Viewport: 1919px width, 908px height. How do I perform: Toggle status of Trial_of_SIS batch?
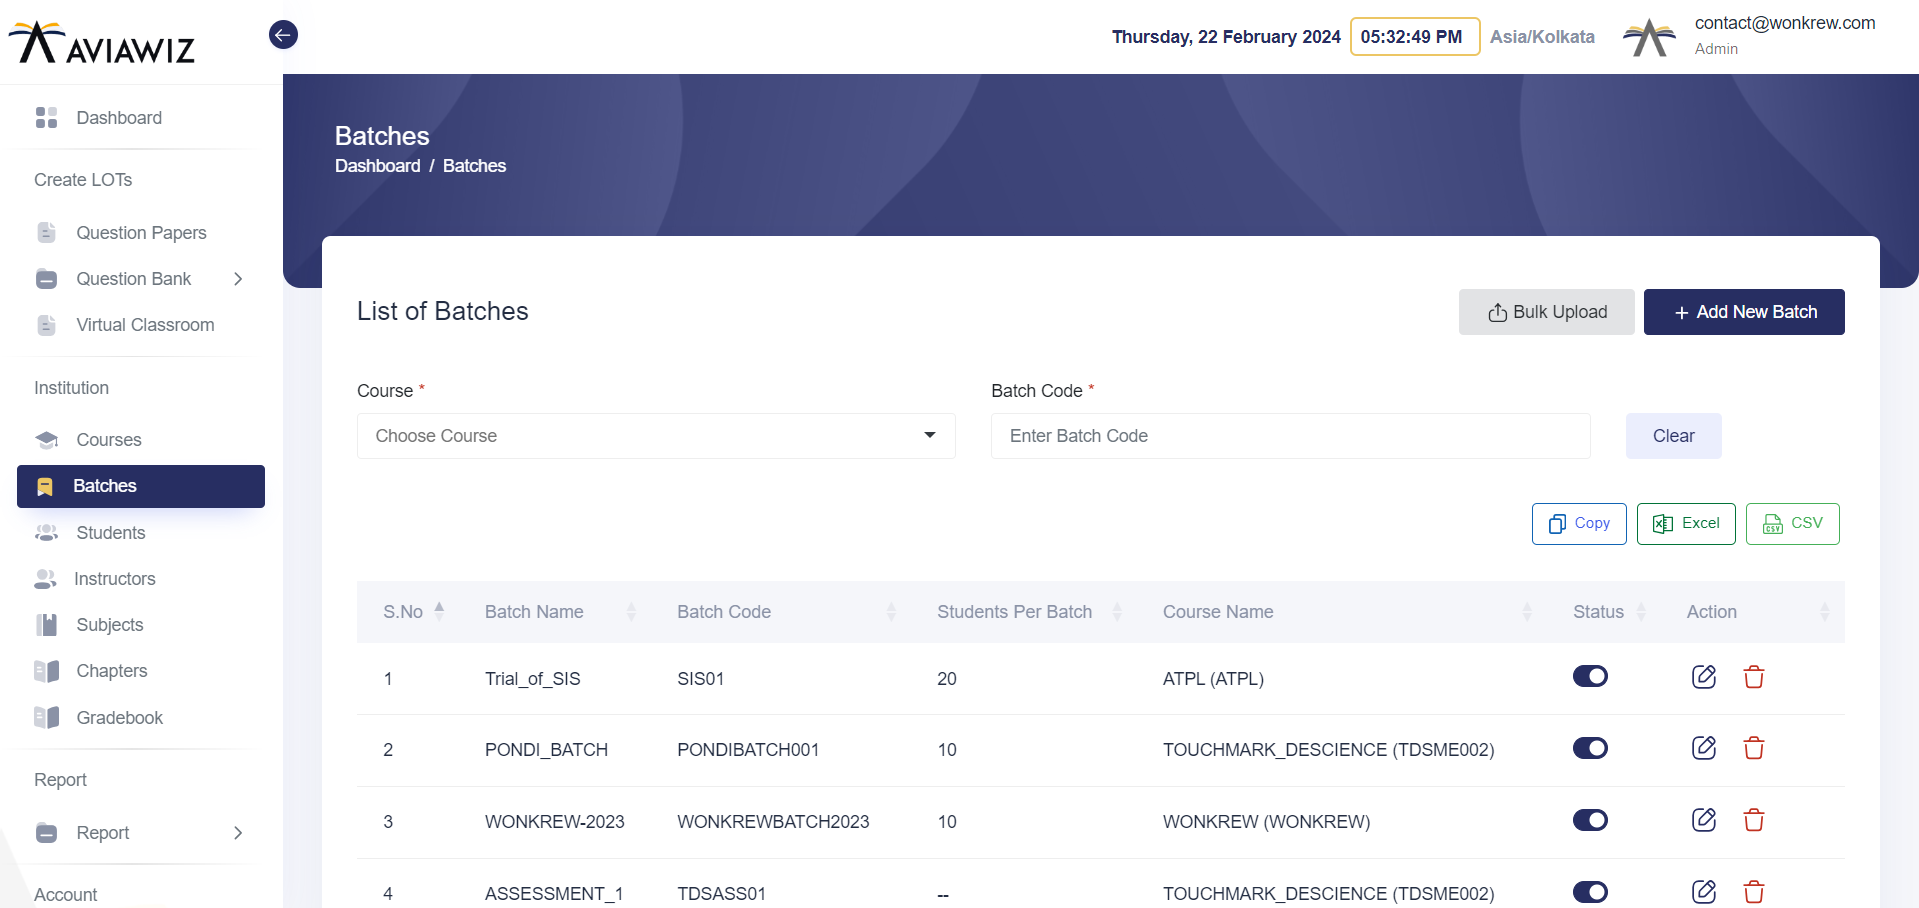pyautogui.click(x=1590, y=677)
